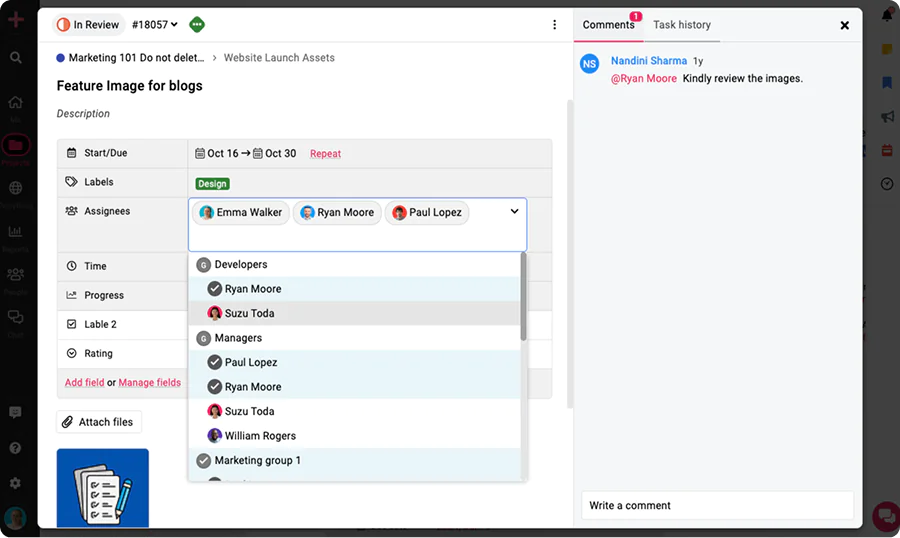Image resolution: width=900 pixels, height=538 pixels.
Task: Open the In Review status selector
Action: tap(88, 25)
